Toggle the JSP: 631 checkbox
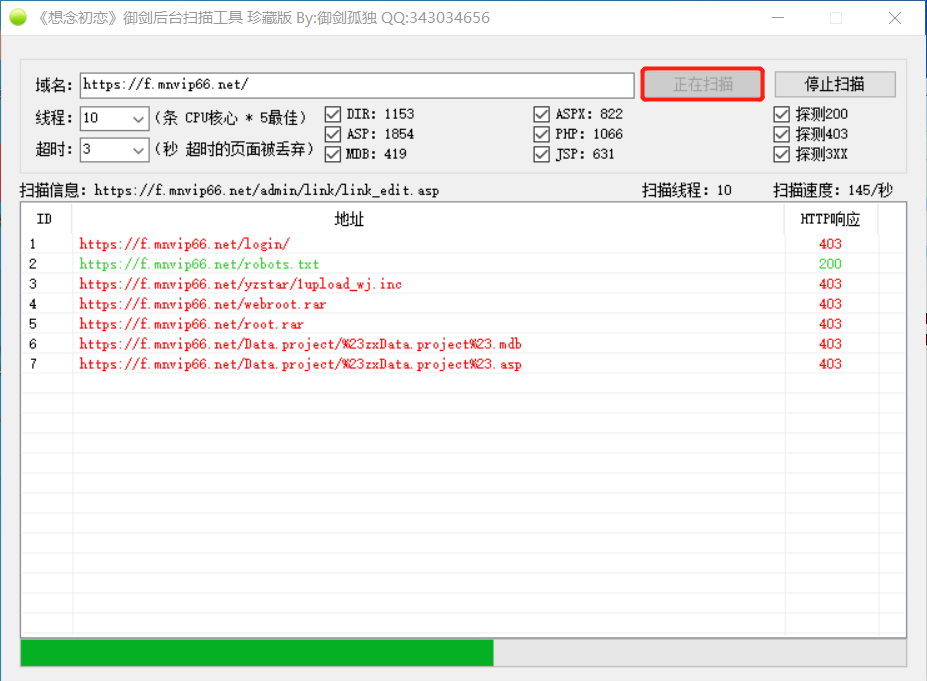Screen dimensions: 927x681 542,154
